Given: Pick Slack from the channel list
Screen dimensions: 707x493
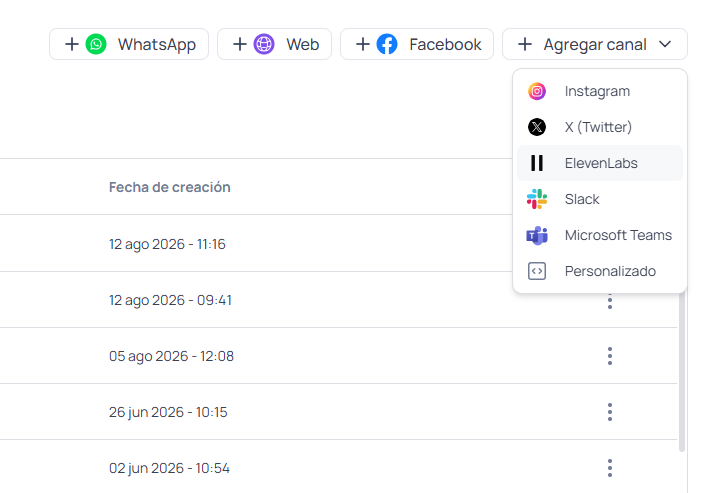Looking at the screenshot, I should [600, 199].
